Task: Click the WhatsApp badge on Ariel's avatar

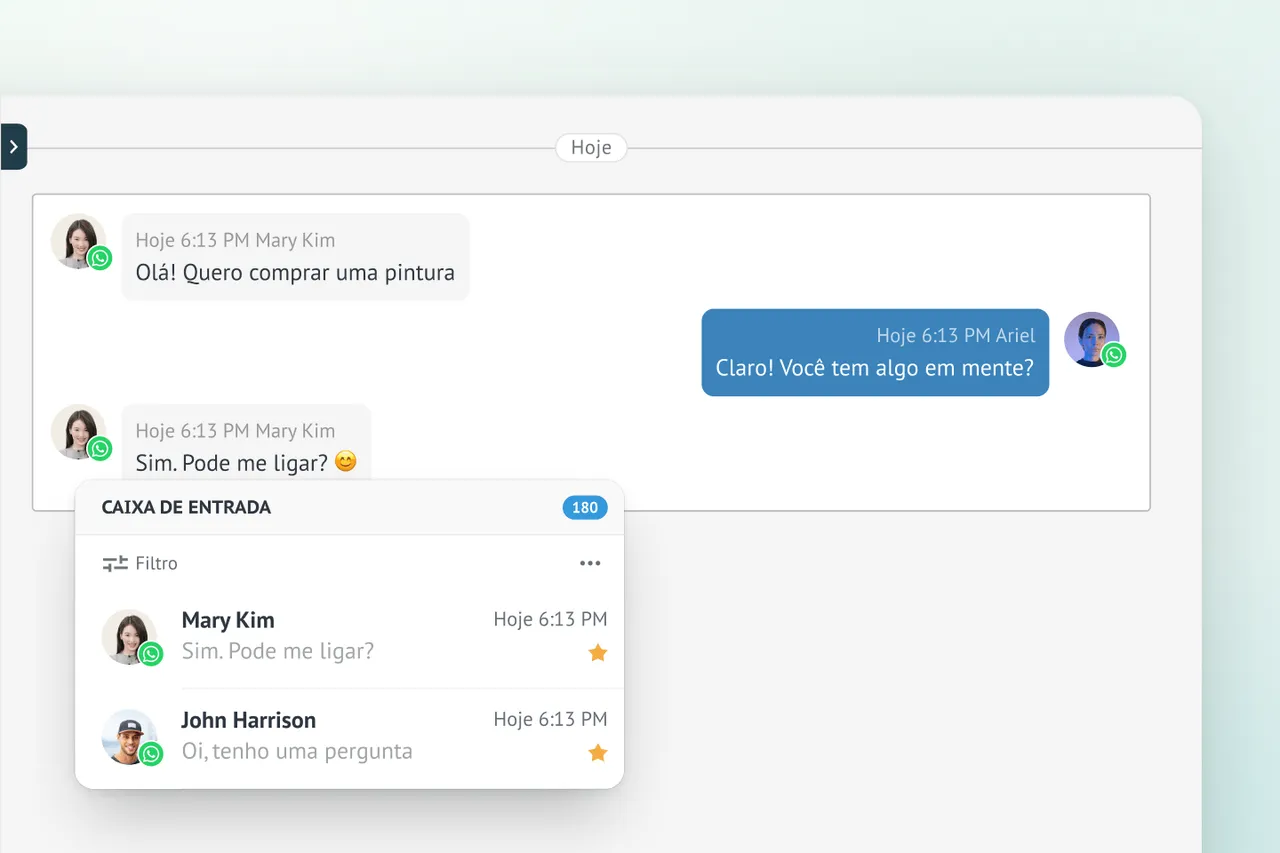Action: coord(1114,355)
